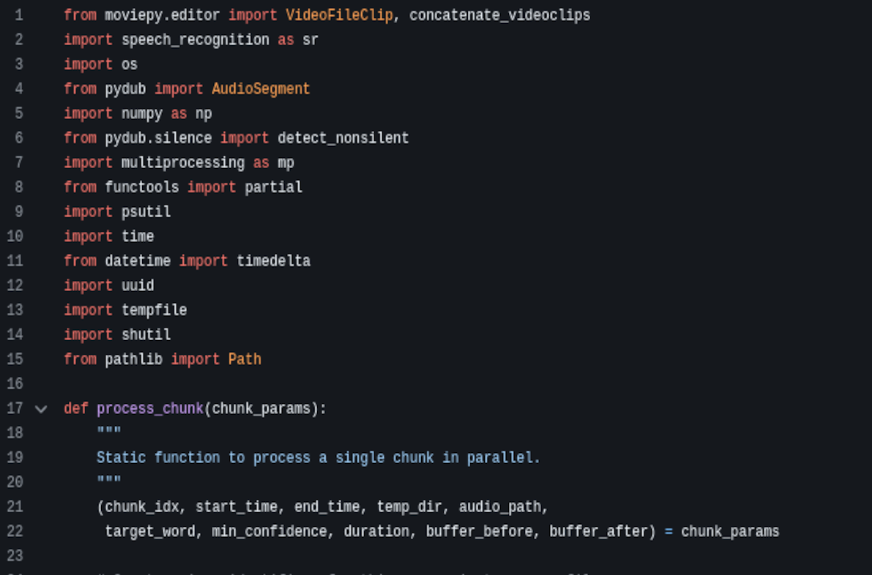Click the AudioSegment class name
Screen dimensions: 872x575
click(x=261, y=89)
